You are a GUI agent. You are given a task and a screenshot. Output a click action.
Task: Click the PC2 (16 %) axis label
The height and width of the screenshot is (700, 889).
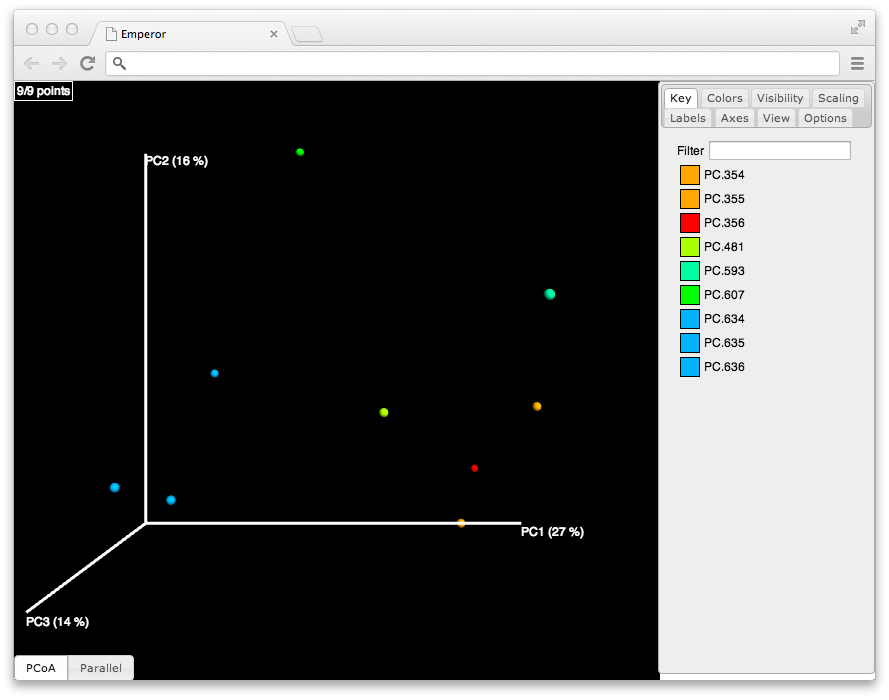pos(177,161)
